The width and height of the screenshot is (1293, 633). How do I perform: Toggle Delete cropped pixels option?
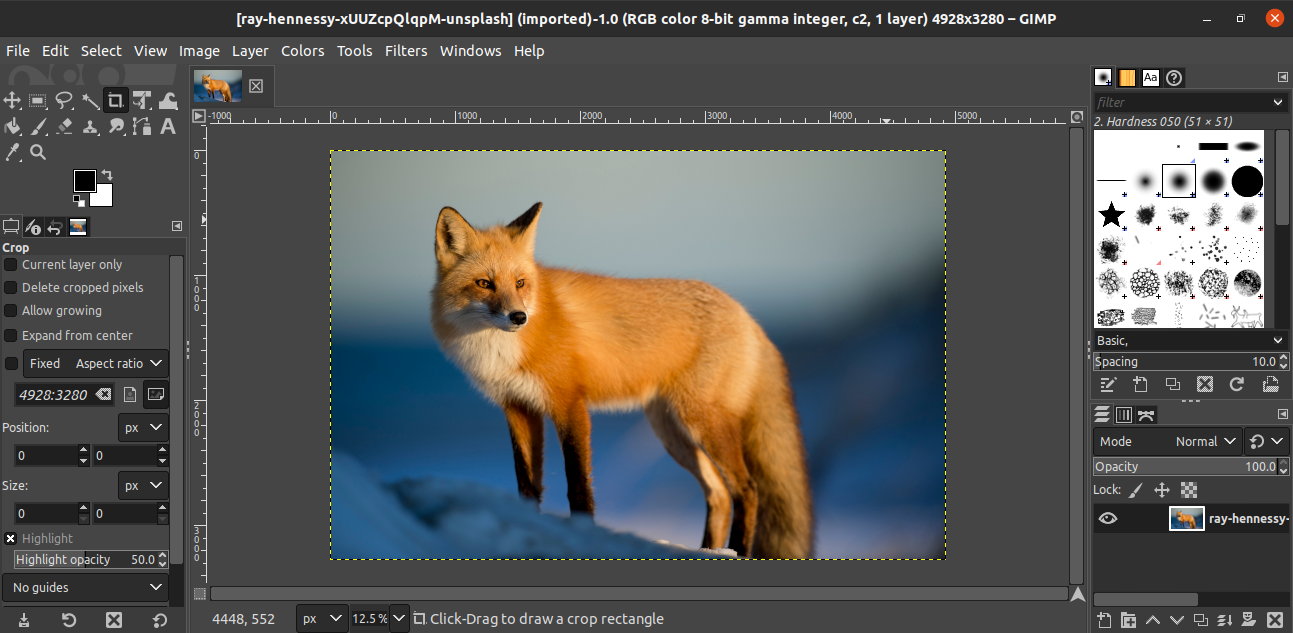(x=11, y=288)
